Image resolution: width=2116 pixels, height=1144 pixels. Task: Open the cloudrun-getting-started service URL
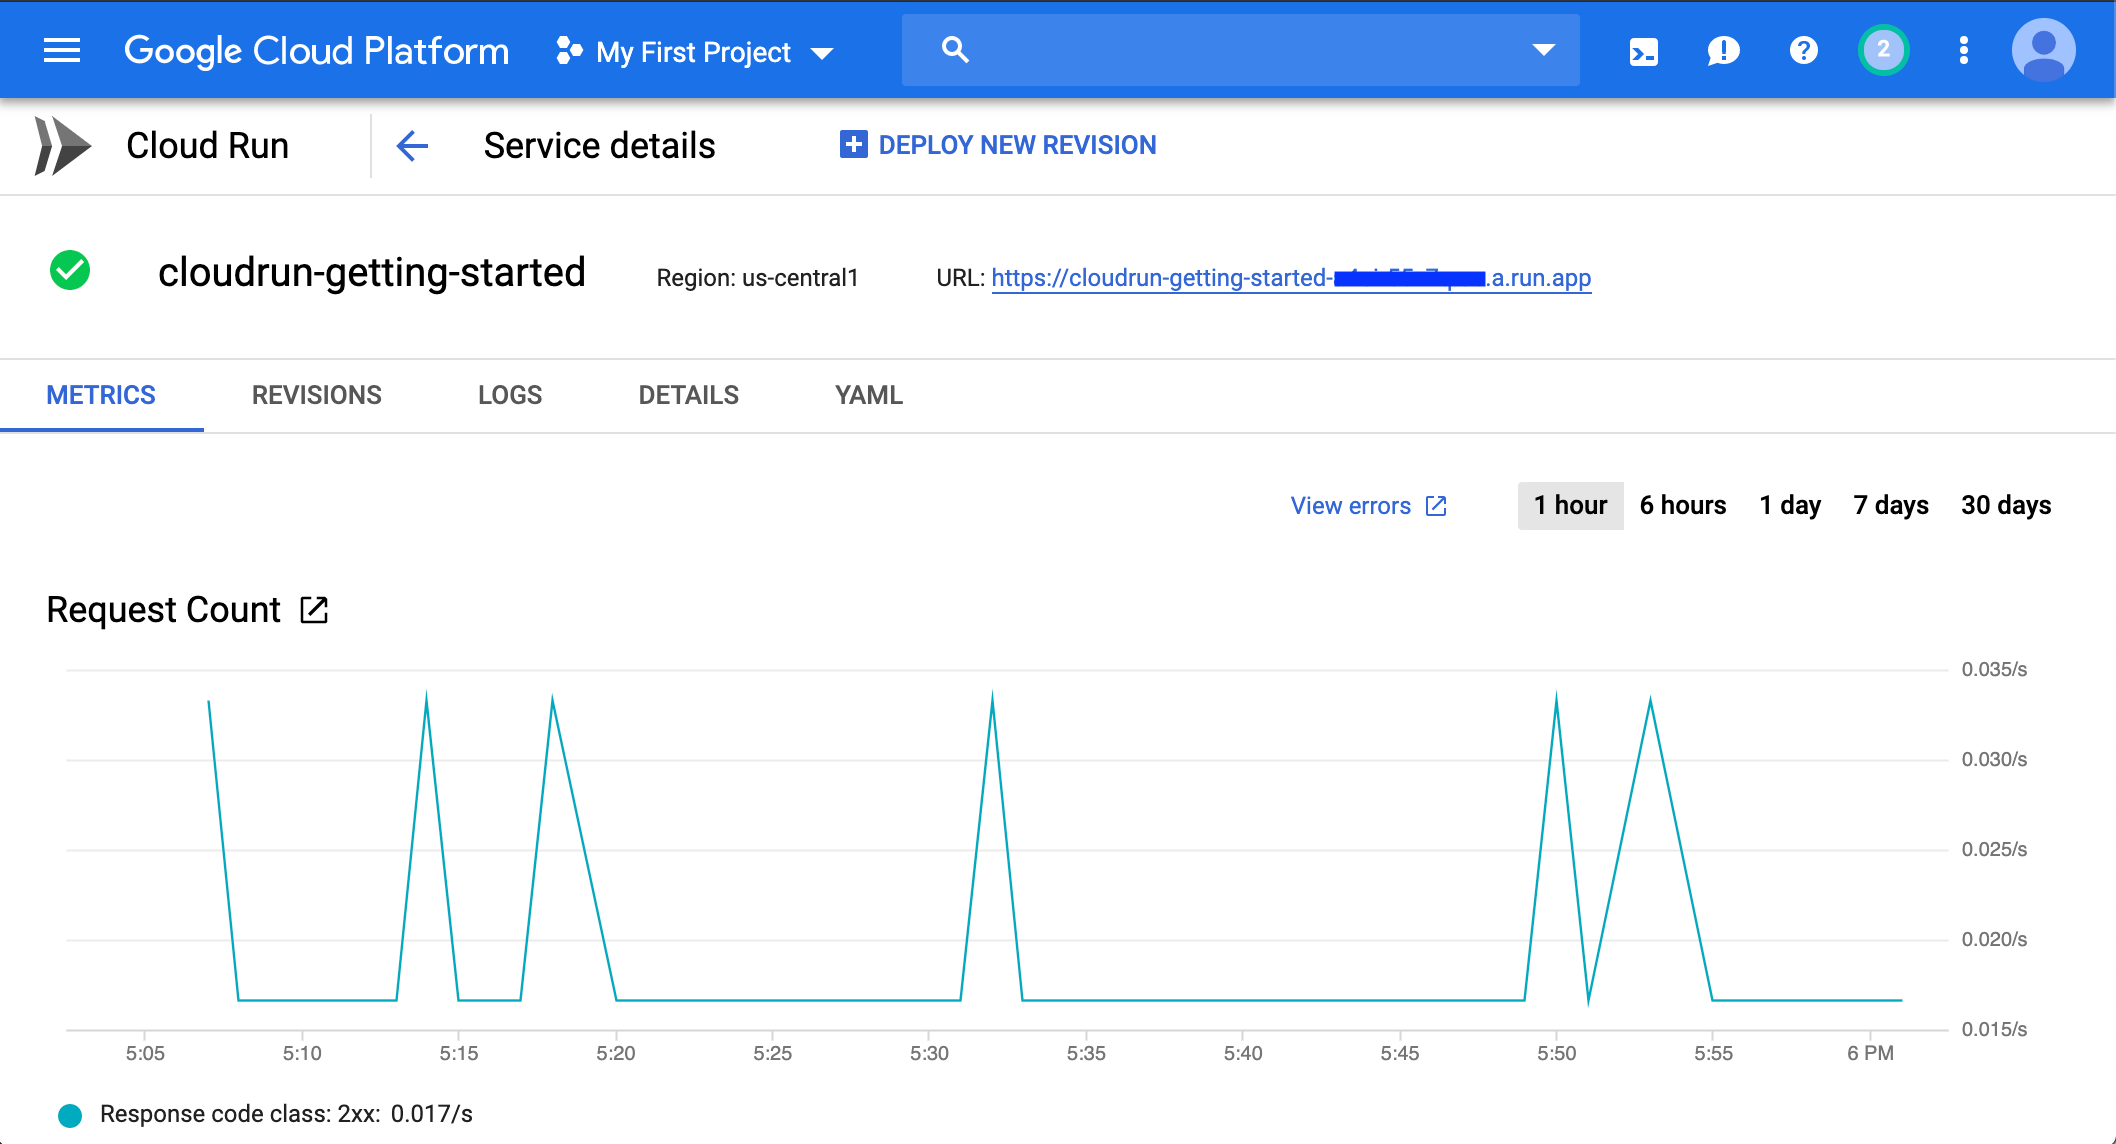coord(1292,278)
